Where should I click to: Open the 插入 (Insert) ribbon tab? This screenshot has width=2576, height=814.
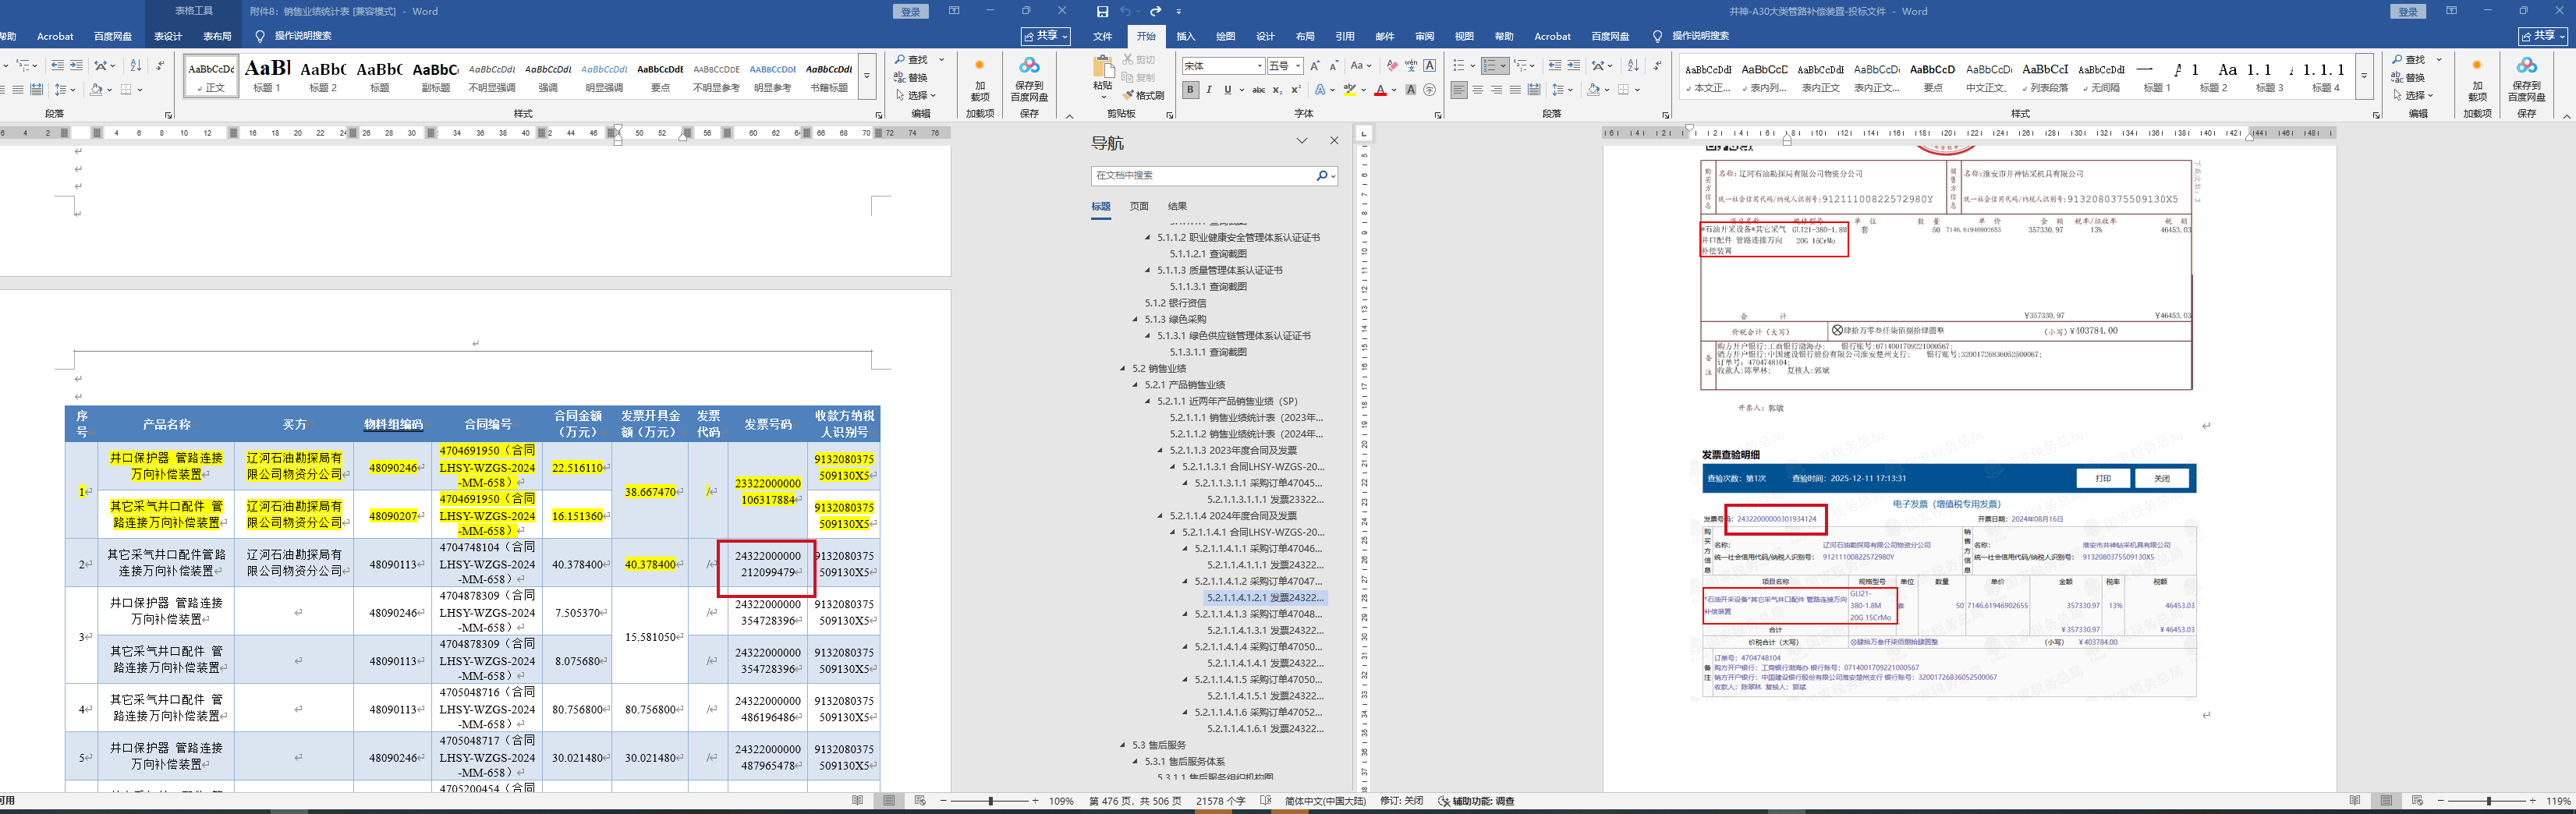(x=1185, y=36)
